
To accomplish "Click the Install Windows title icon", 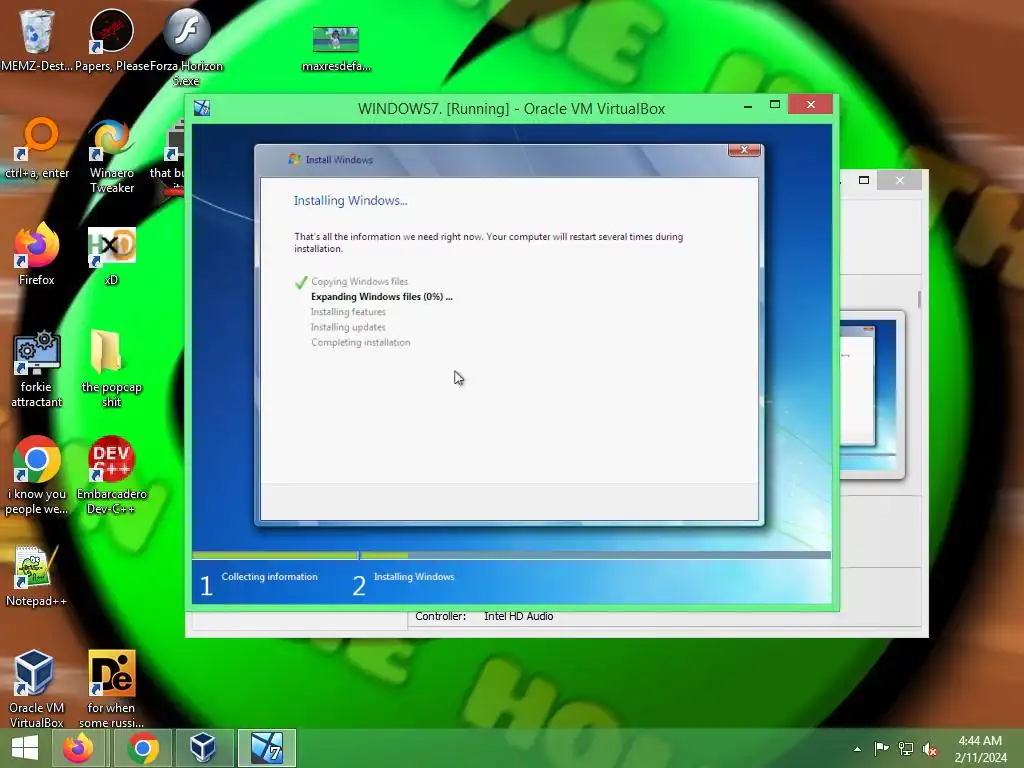I will [295, 159].
